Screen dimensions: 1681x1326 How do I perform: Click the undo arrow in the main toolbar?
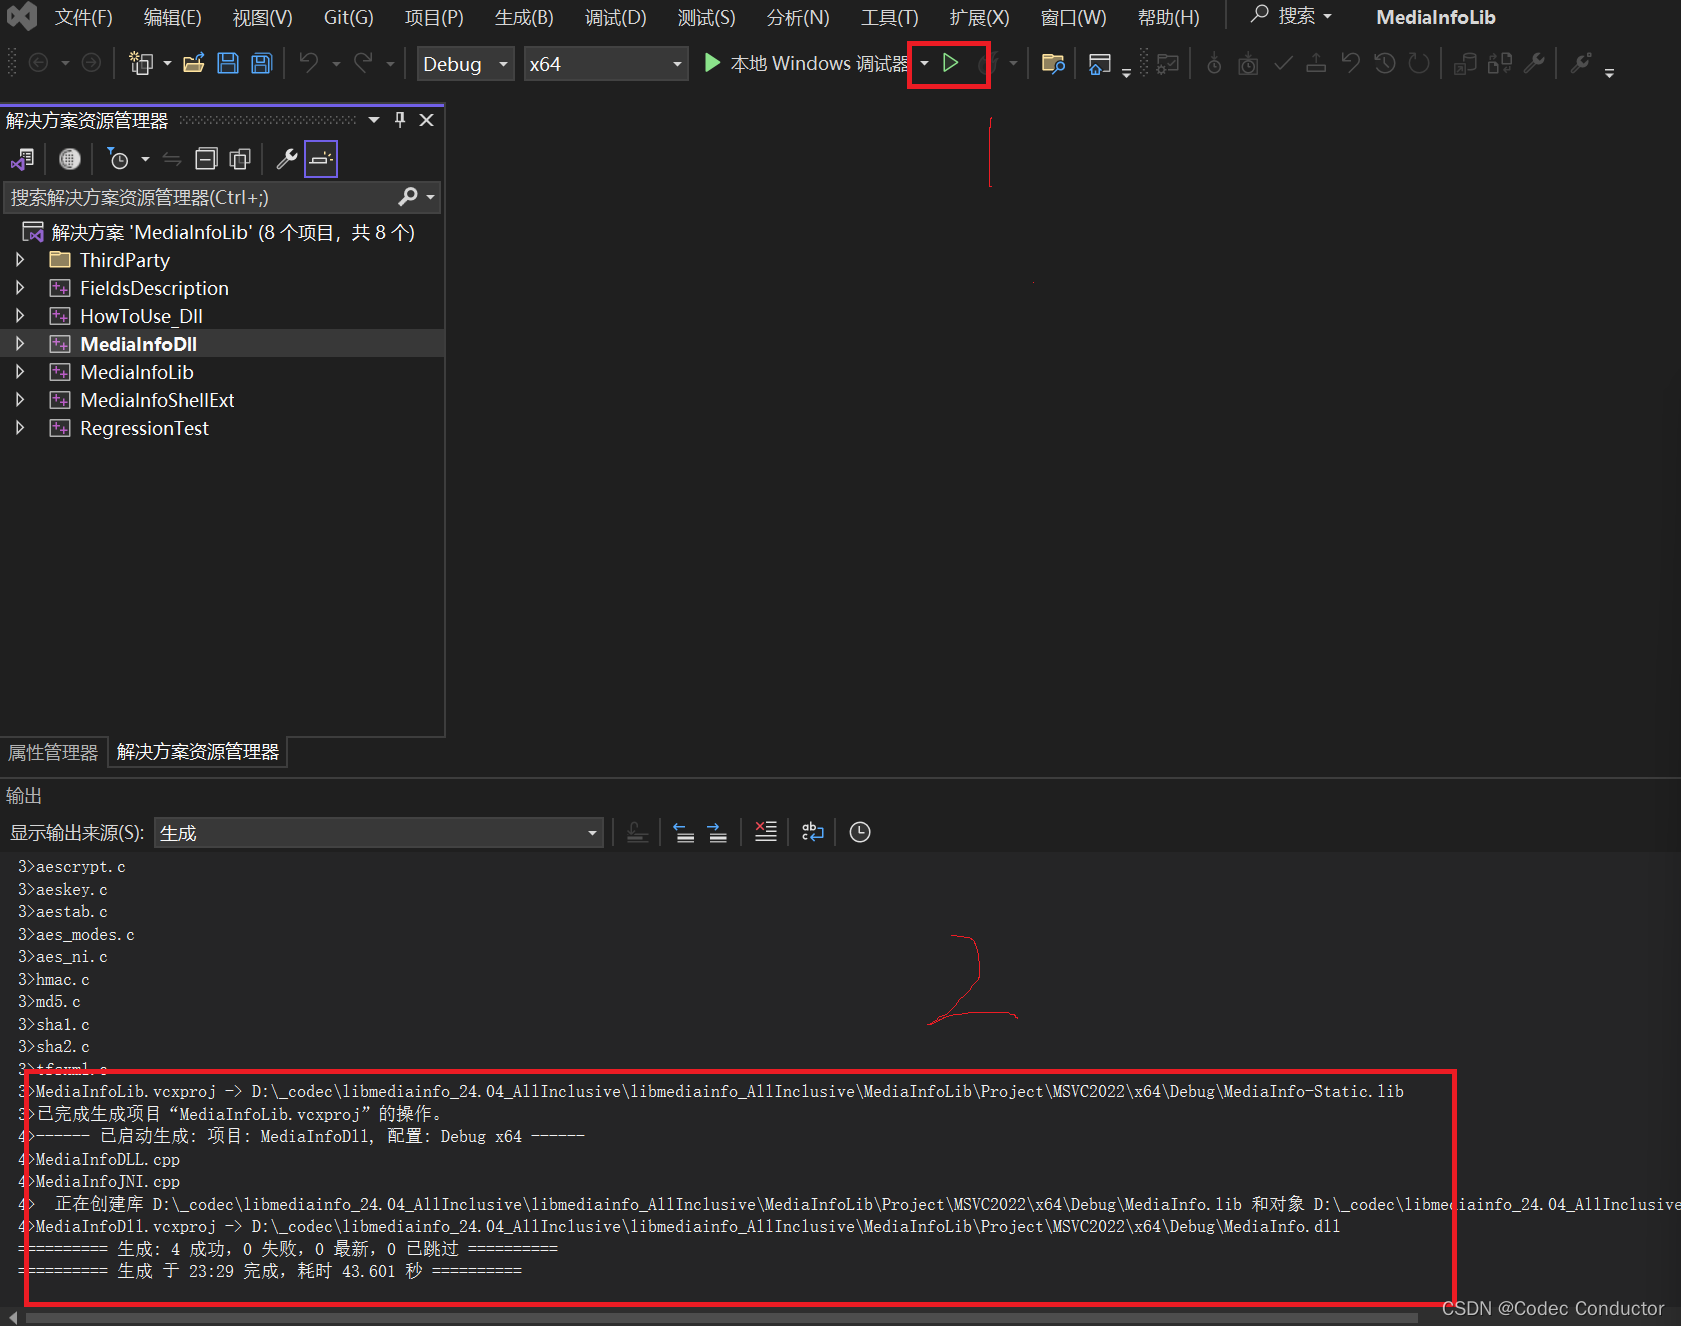(309, 64)
